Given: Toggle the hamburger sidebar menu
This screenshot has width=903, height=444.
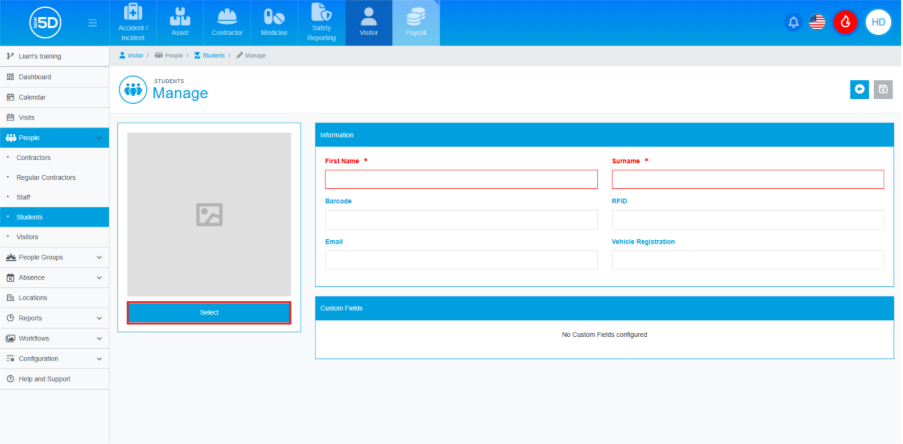Looking at the screenshot, I should coord(93,22).
